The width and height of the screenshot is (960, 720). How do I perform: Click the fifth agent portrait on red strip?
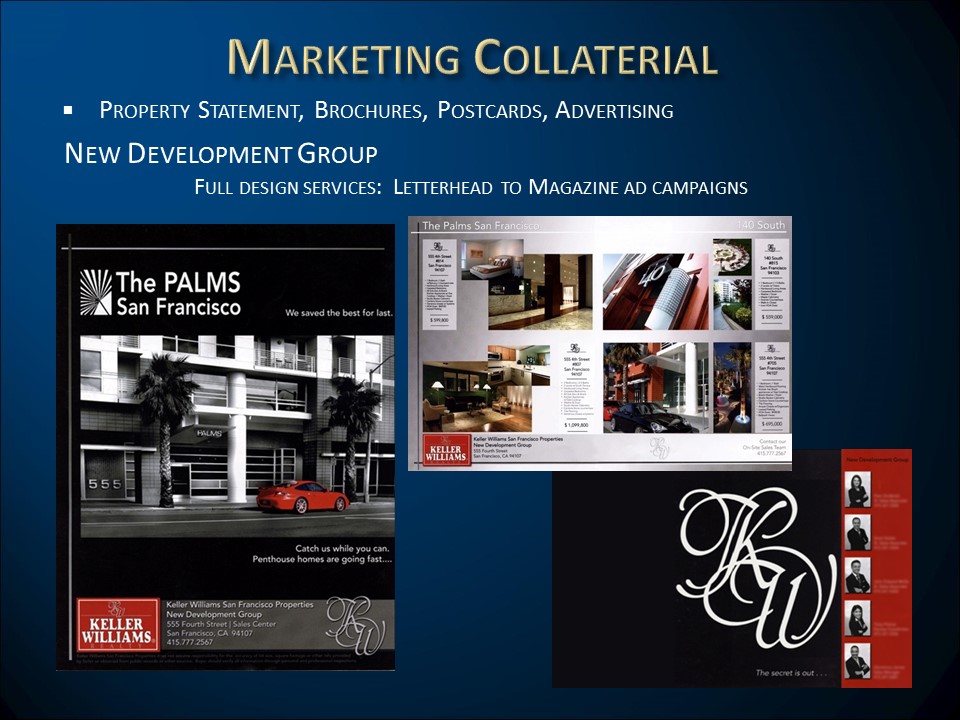coord(858,661)
